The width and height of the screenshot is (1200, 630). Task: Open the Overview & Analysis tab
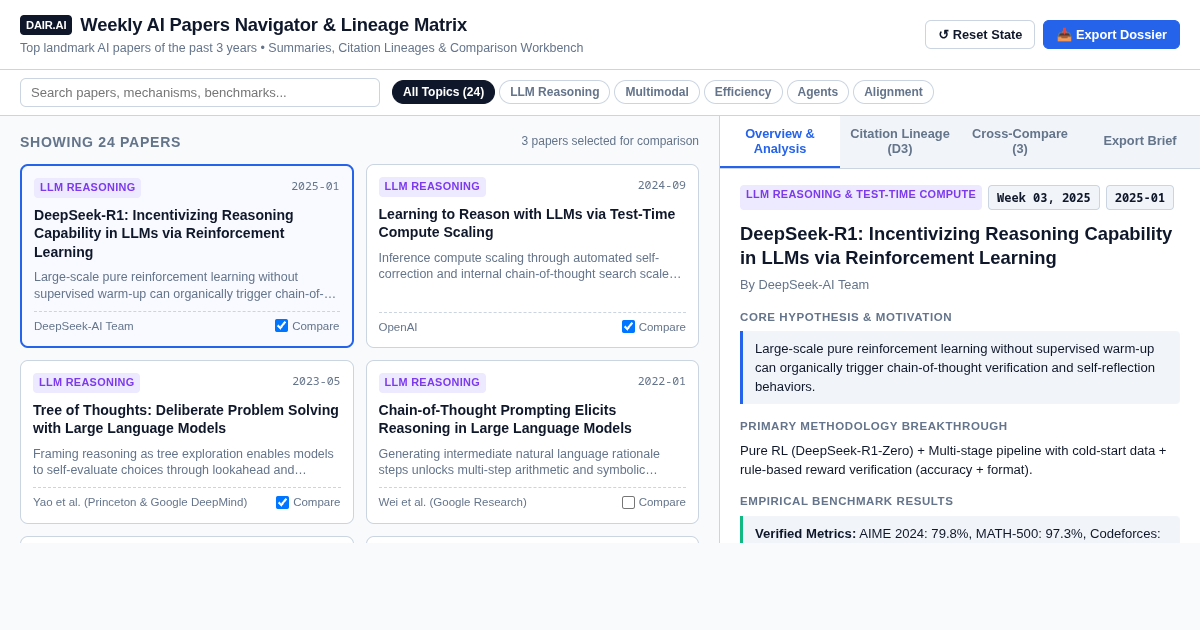click(x=780, y=141)
